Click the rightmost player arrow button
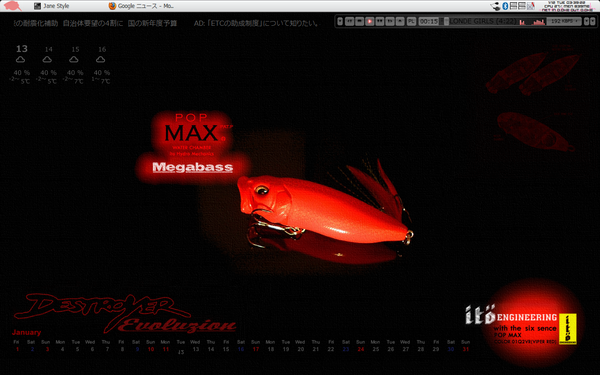The image size is (600, 375). [592, 21]
